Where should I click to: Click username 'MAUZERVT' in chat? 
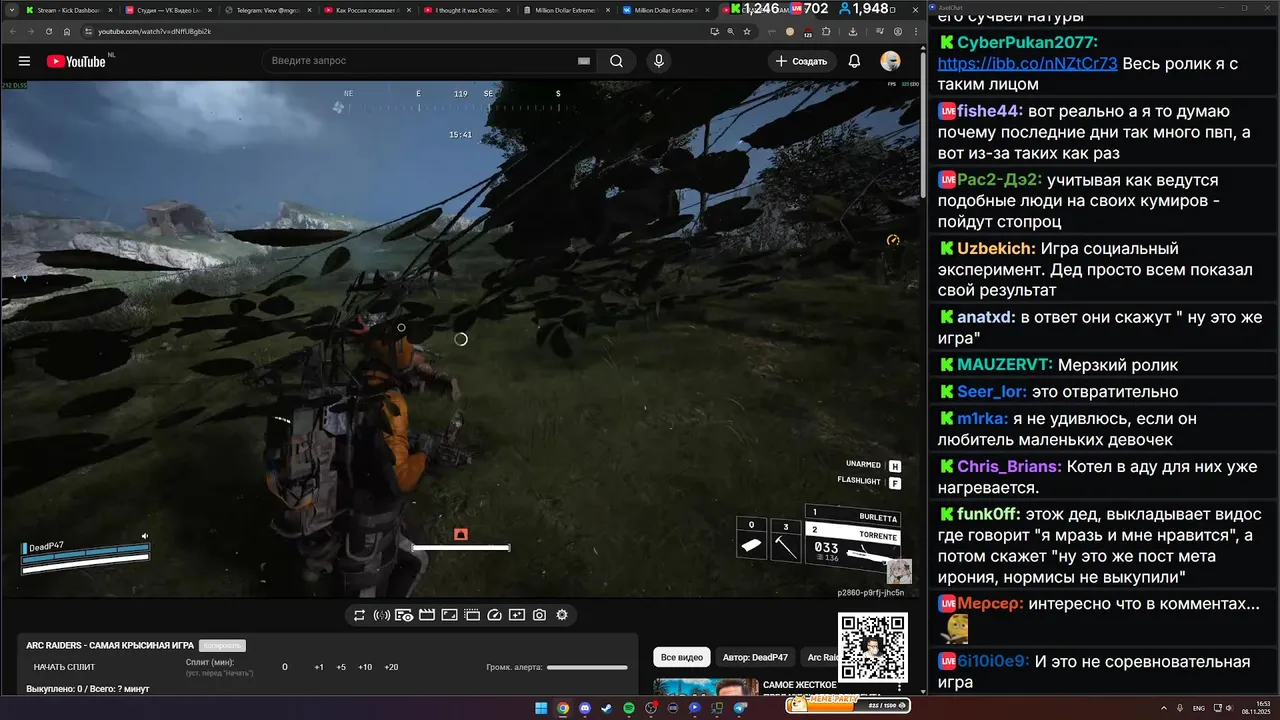tap(1005, 365)
